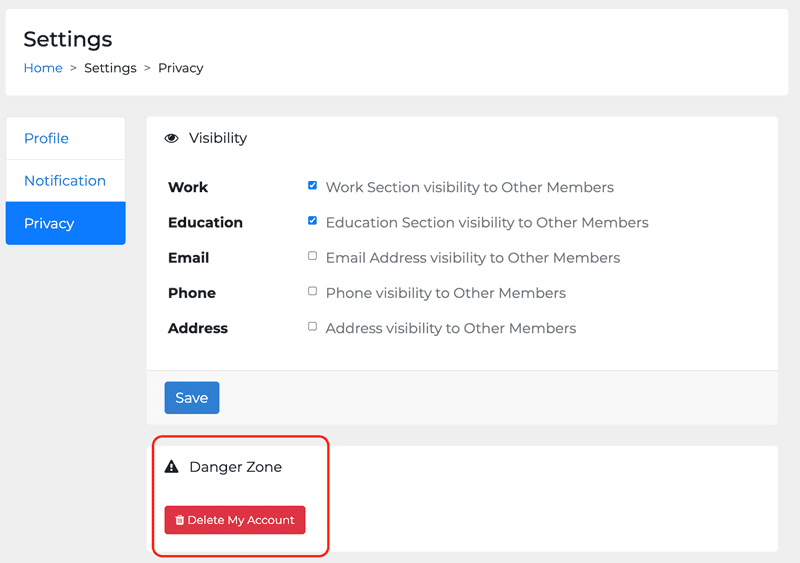Select the Privacy tab in the sidebar
The image size is (800, 563).
[49, 223]
